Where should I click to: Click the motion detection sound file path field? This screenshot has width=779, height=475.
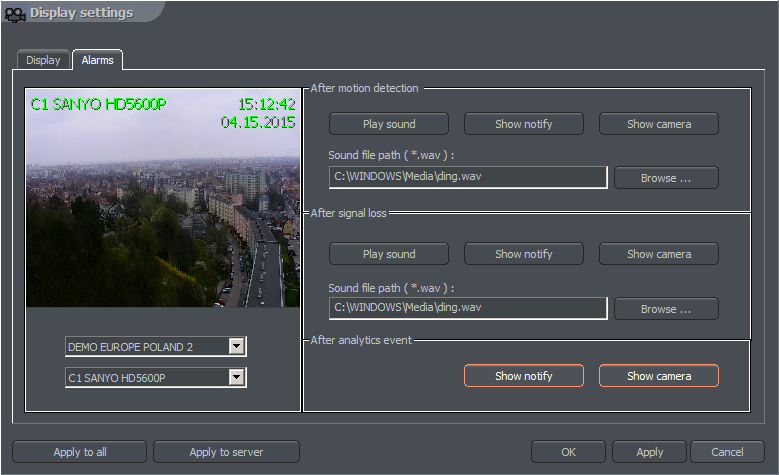467,178
